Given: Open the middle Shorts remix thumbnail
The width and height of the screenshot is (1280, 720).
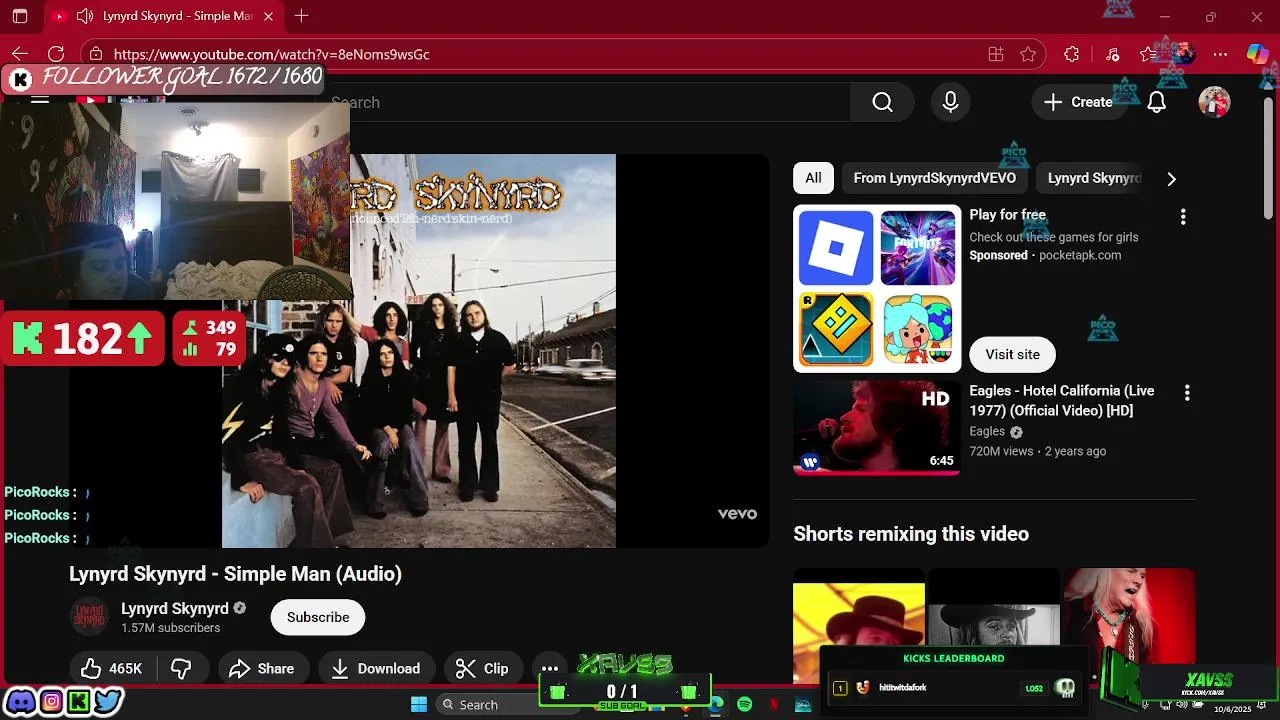Looking at the screenshot, I should point(994,624).
